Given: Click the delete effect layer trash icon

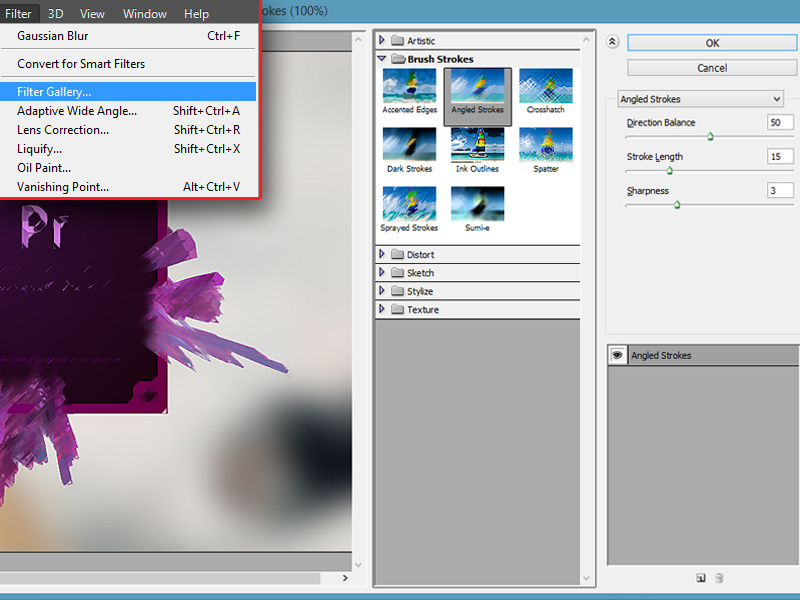Looking at the screenshot, I should click(x=719, y=578).
